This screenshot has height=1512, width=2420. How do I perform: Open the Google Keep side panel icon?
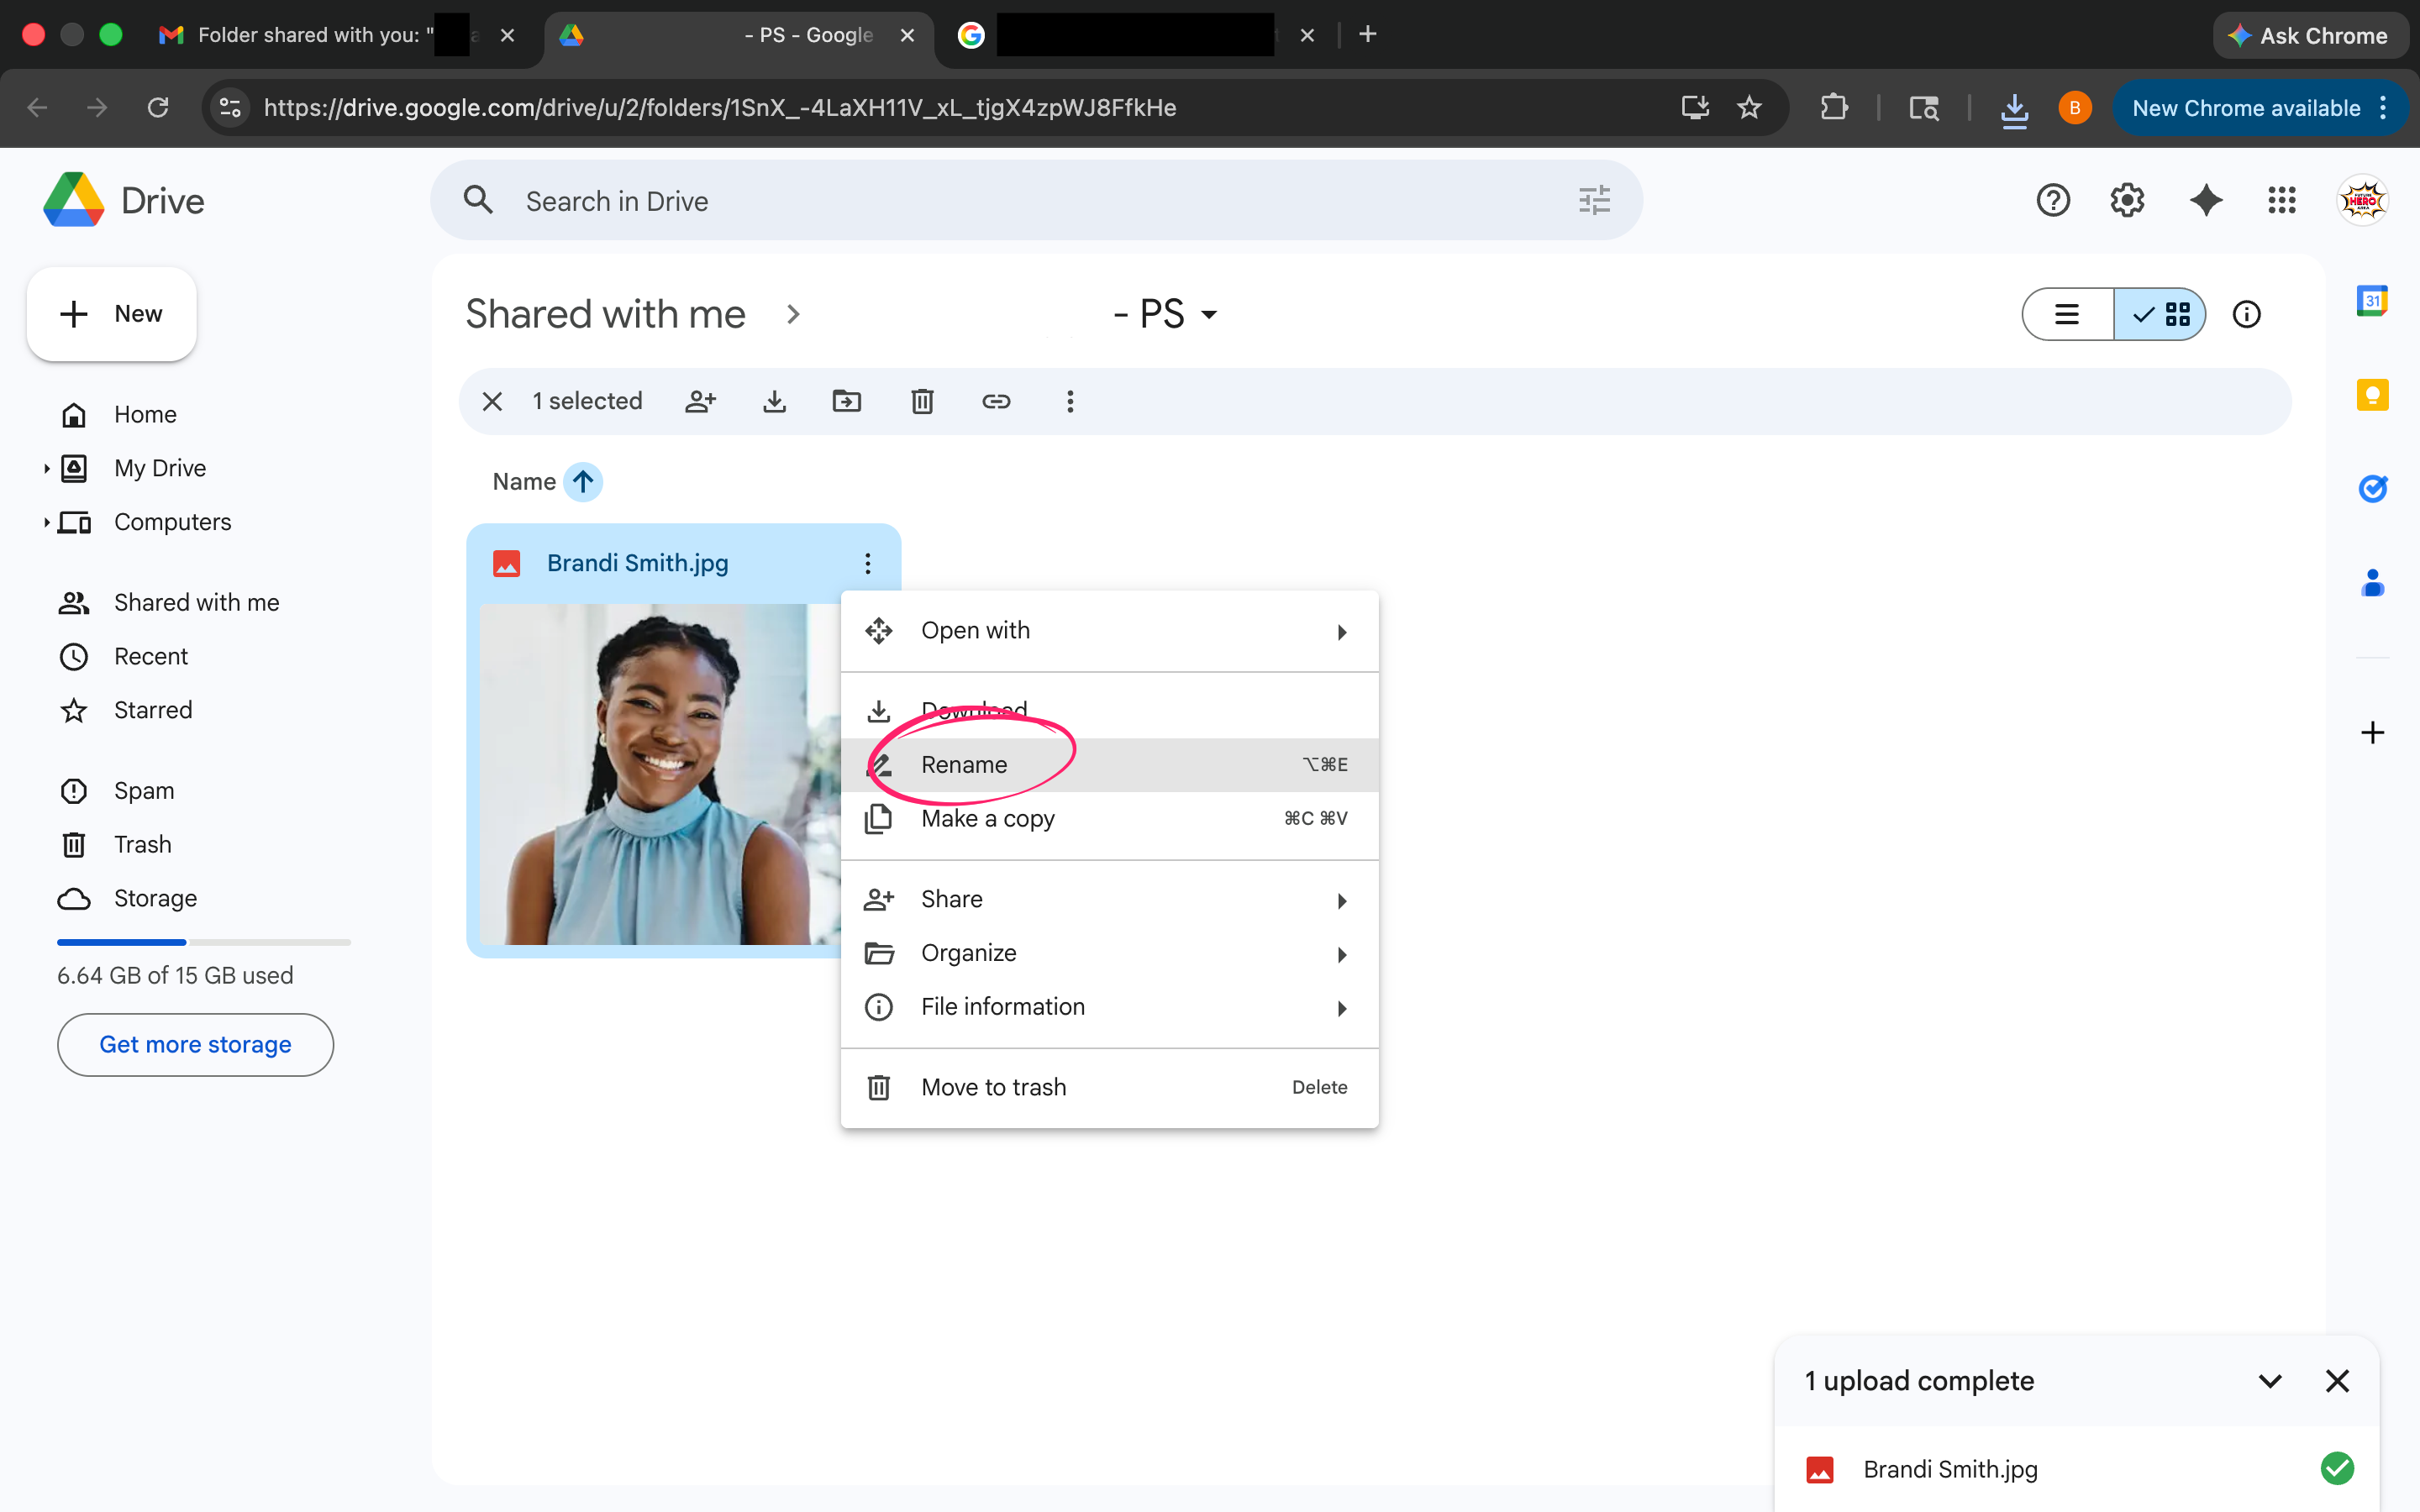[2372, 395]
